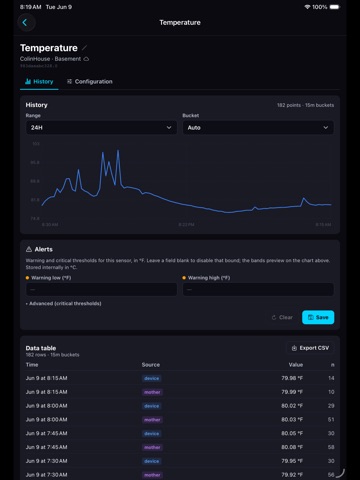Tap the 80.05 °F value cell

292,433
